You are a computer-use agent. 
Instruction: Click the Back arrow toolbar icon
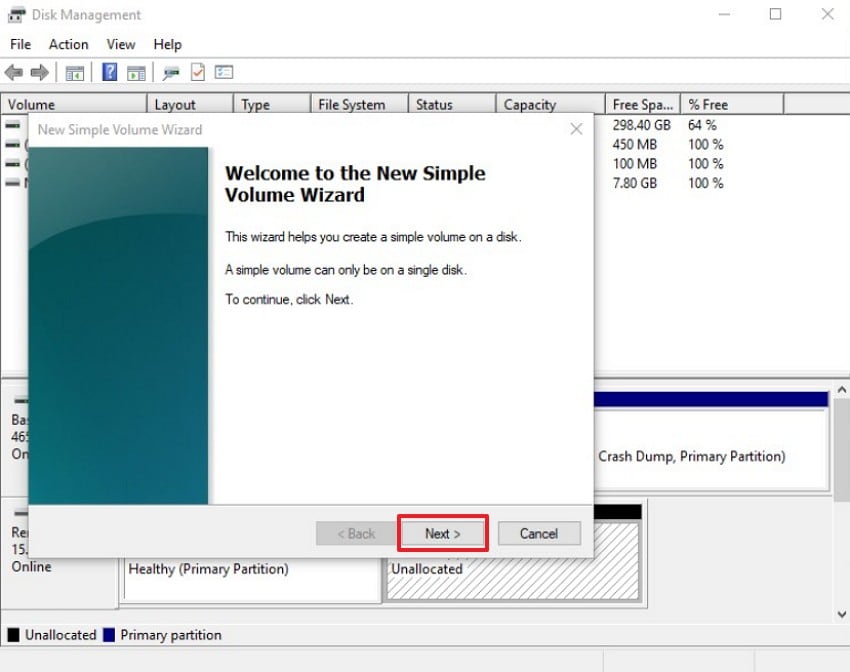14,72
